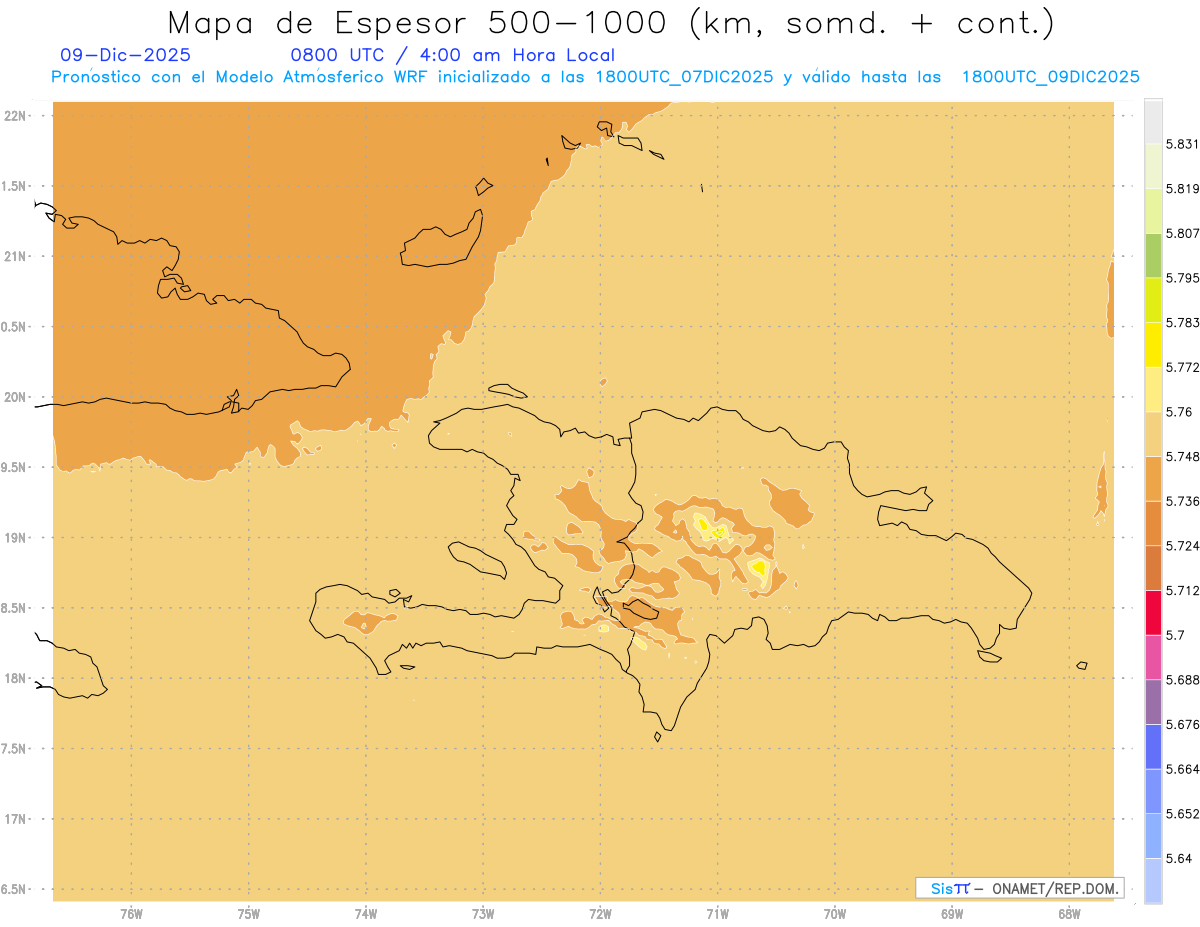Click the orange swatch between 5.736 and 5.748
Image resolution: width=1200 pixels, height=927 pixels.
coord(1153,479)
